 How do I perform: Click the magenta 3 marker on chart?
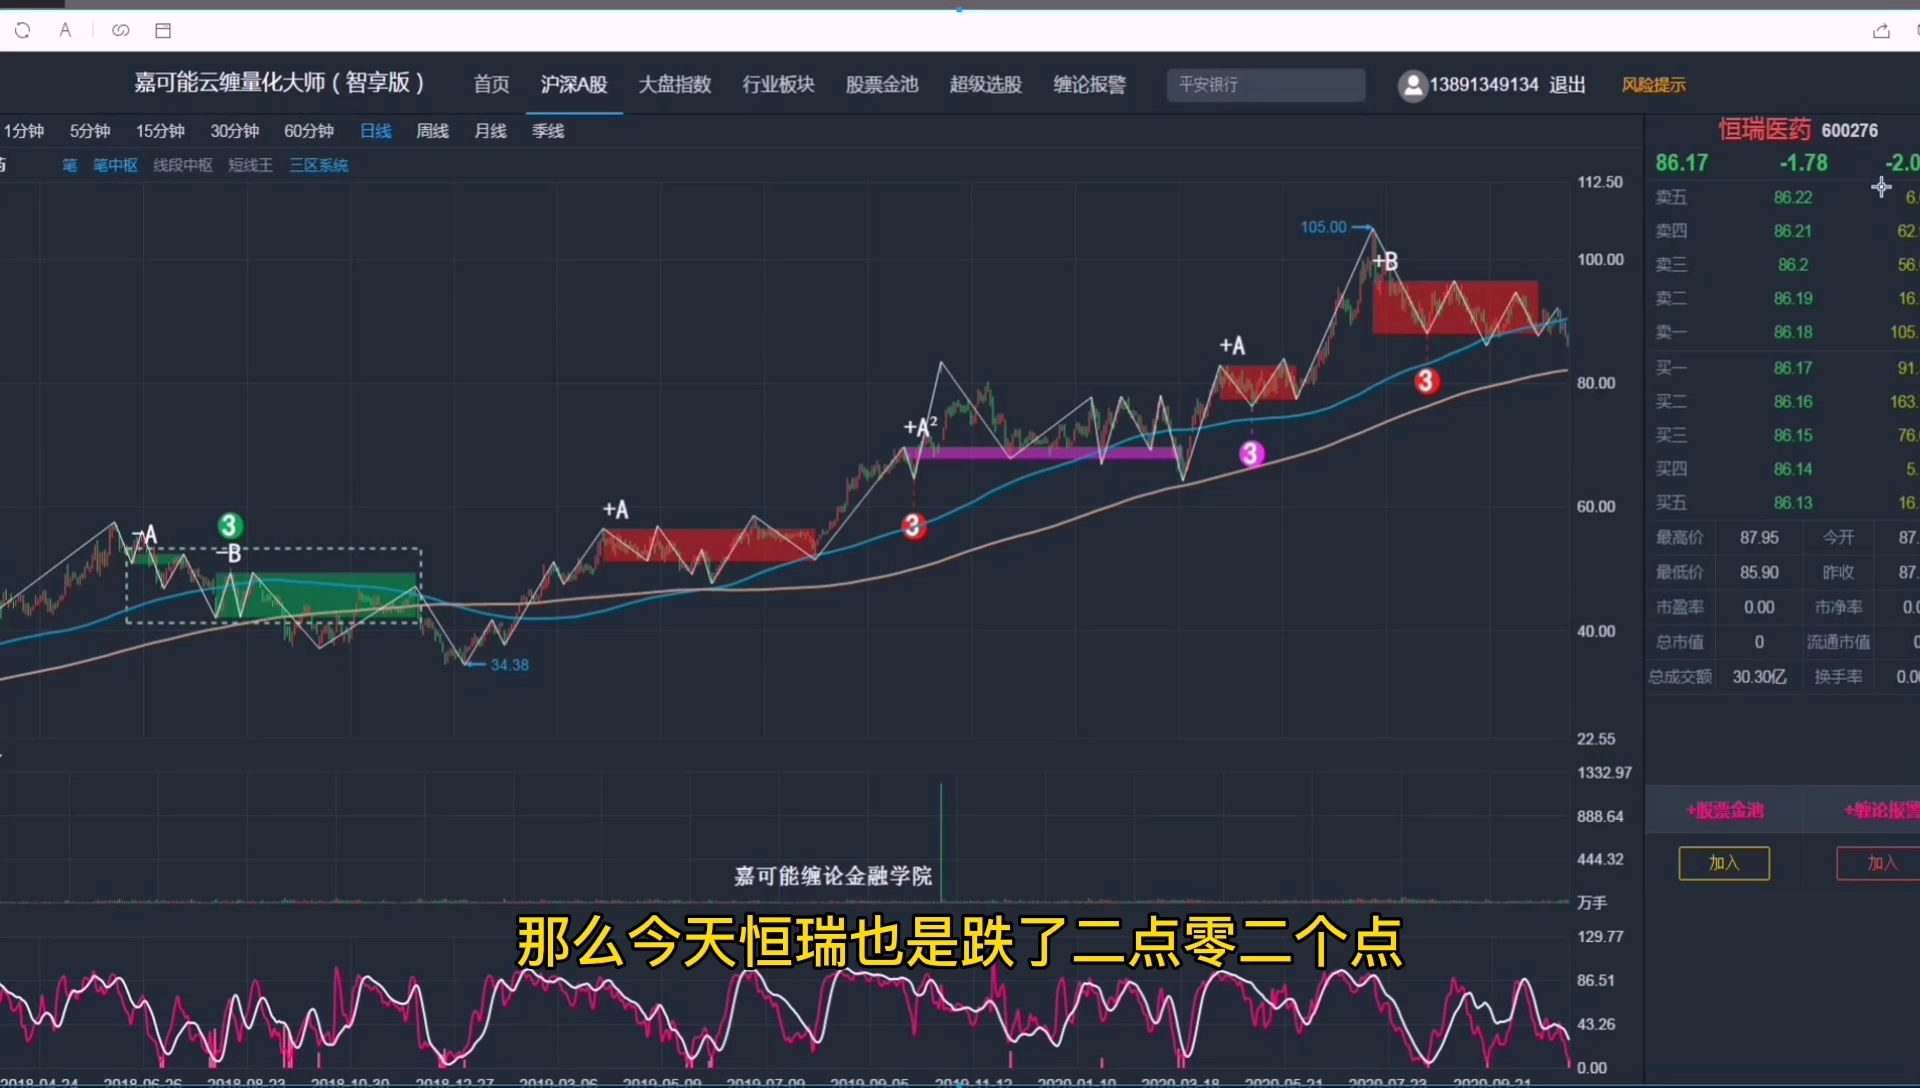point(1250,454)
